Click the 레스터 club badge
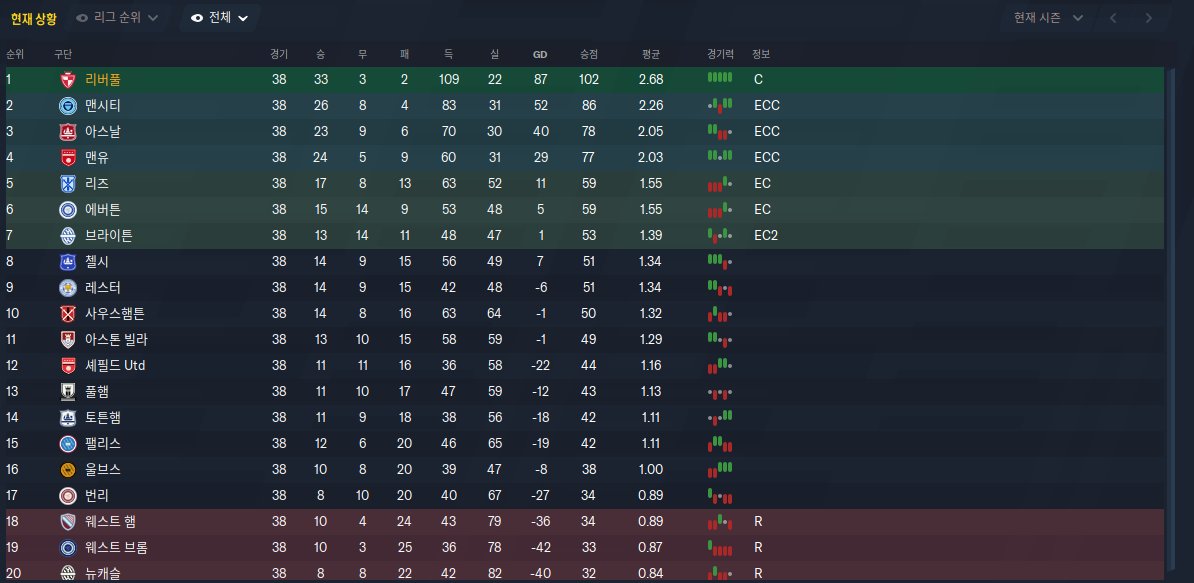The width and height of the screenshot is (1194, 583). coord(68,287)
